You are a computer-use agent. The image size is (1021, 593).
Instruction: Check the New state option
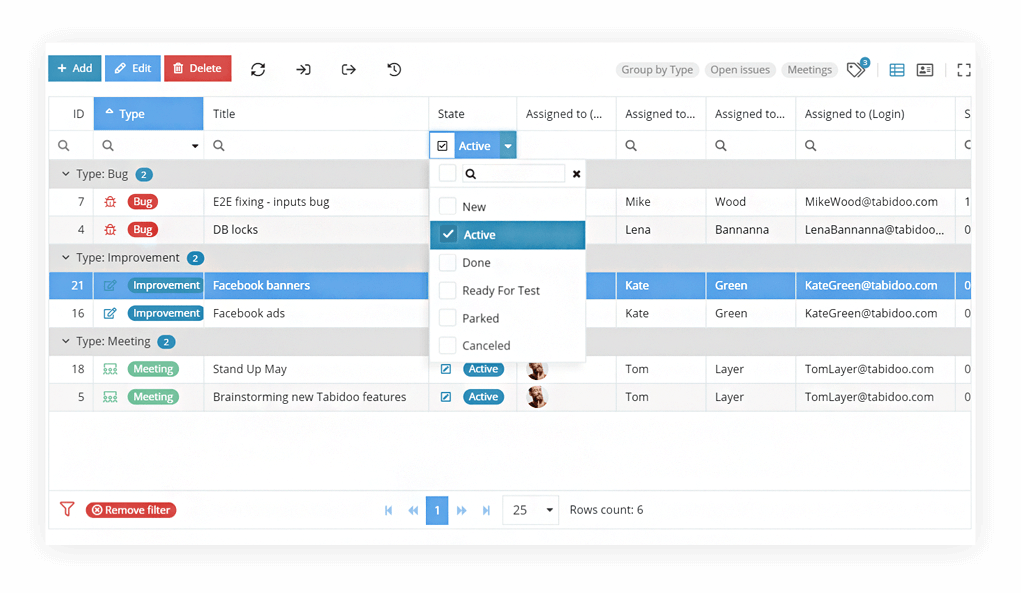(x=447, y=206)
